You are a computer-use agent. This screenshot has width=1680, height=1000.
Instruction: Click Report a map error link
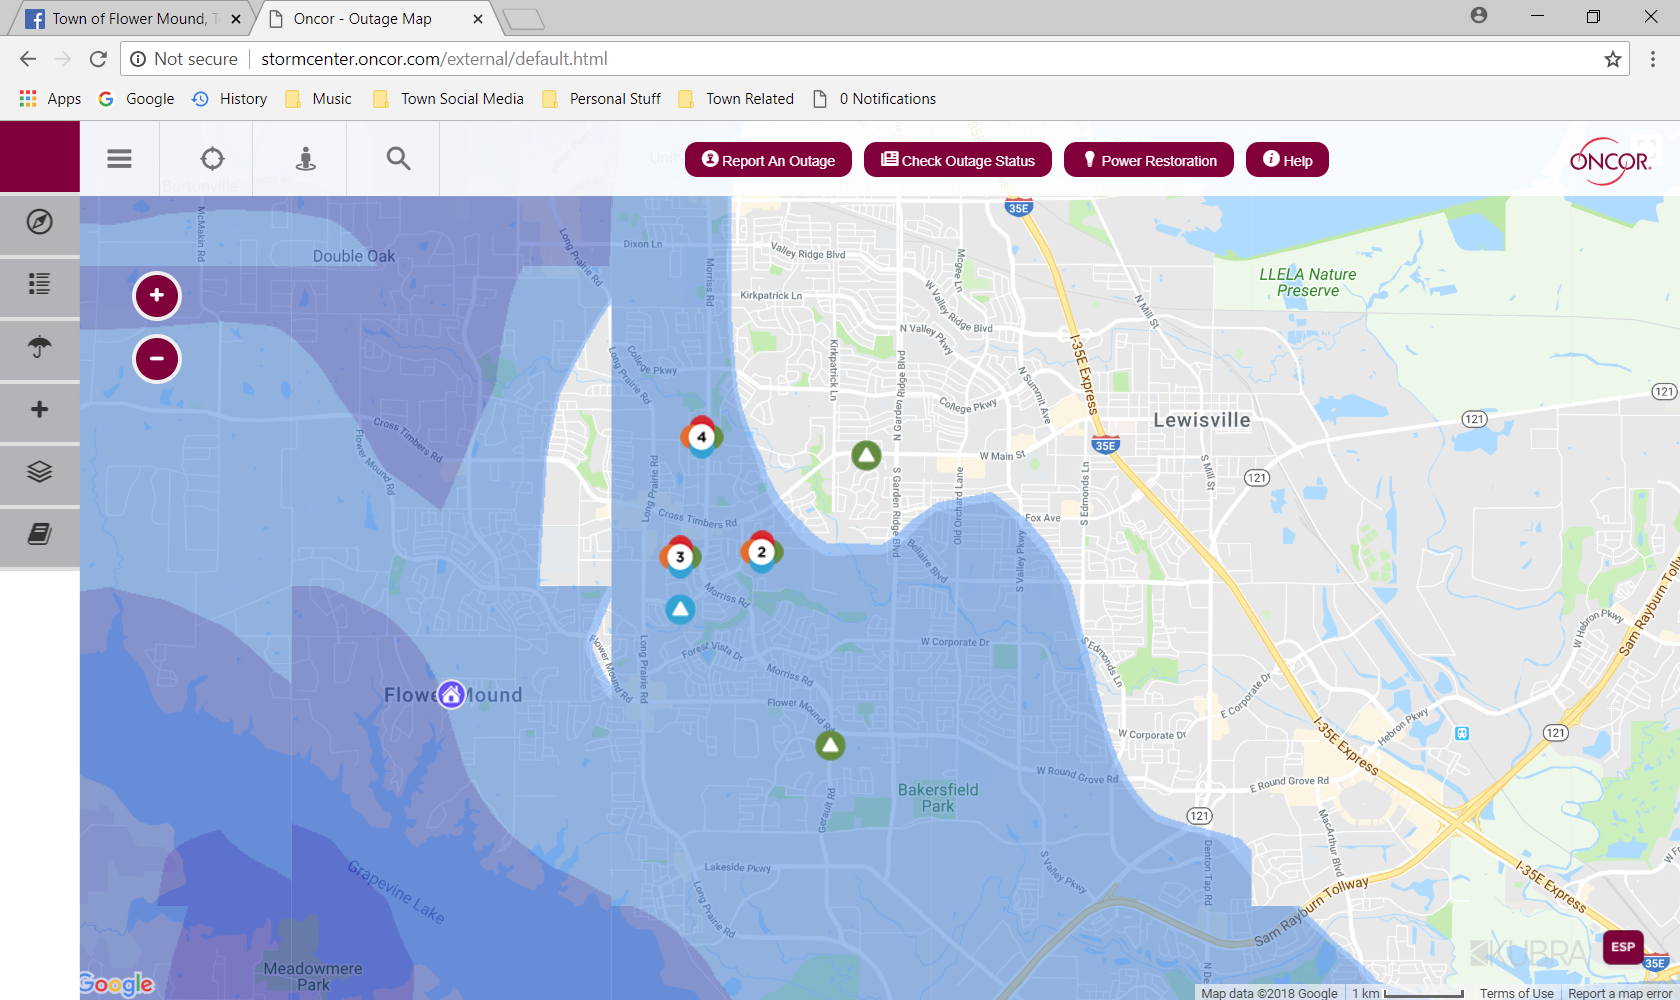1620,993
